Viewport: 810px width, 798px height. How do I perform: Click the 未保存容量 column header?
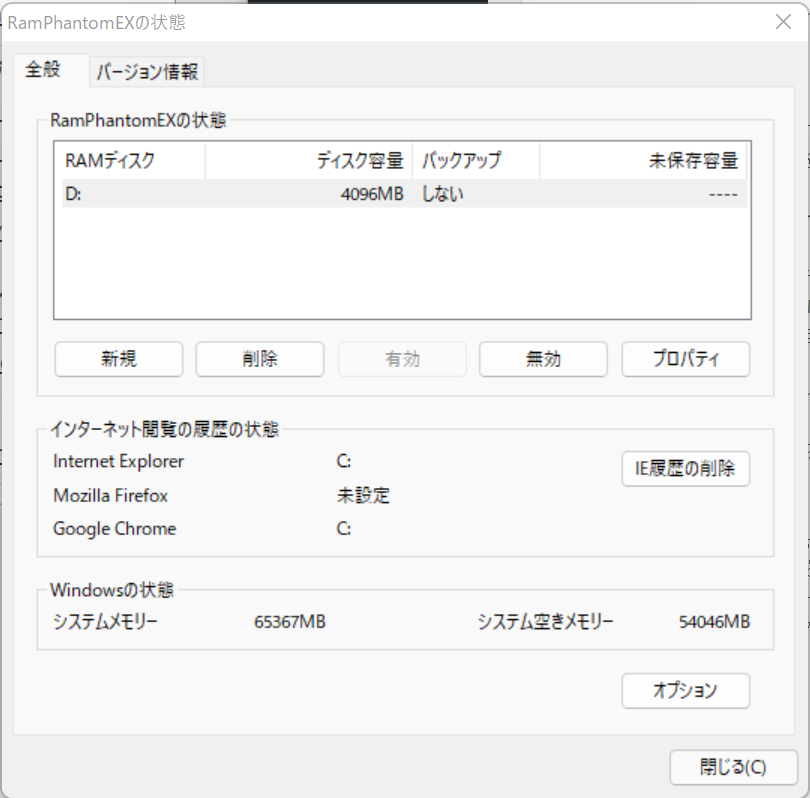(x=643, y=161)
